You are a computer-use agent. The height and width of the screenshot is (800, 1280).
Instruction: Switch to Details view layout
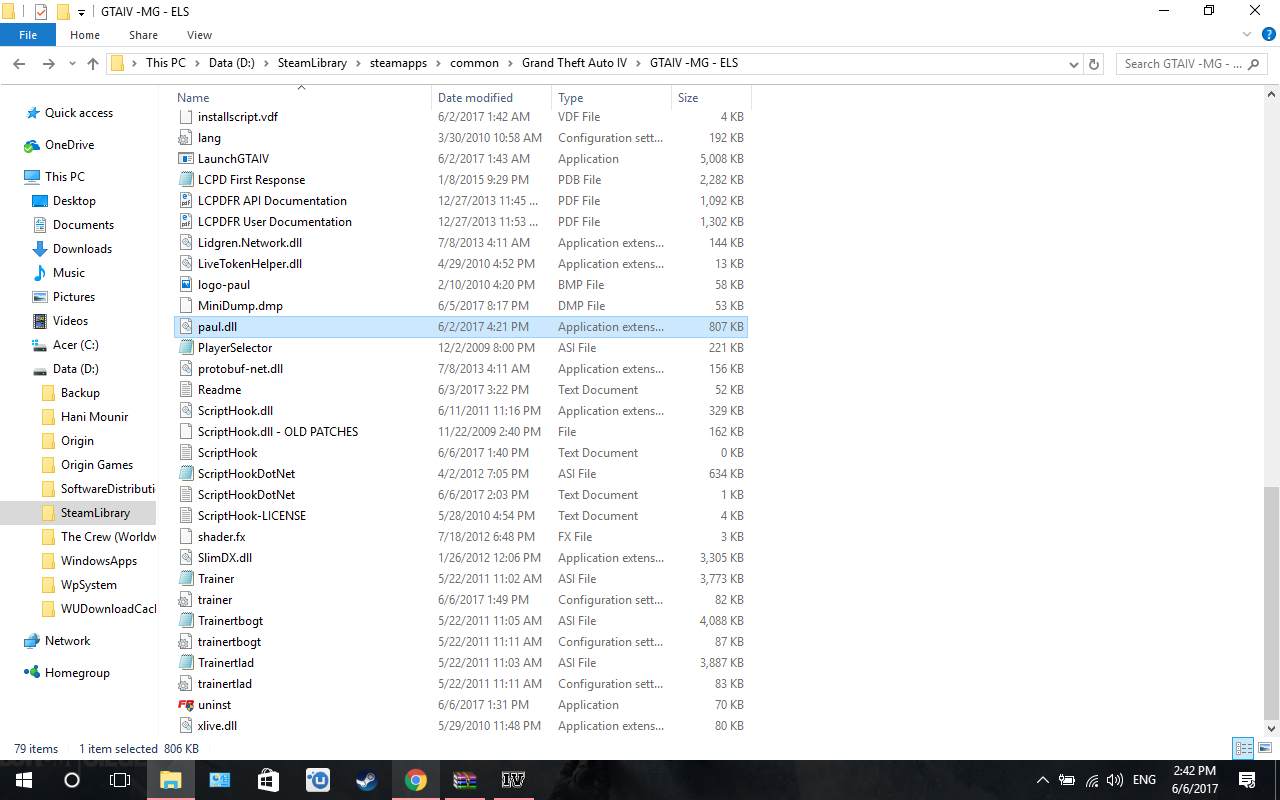tap(1244, 748)
